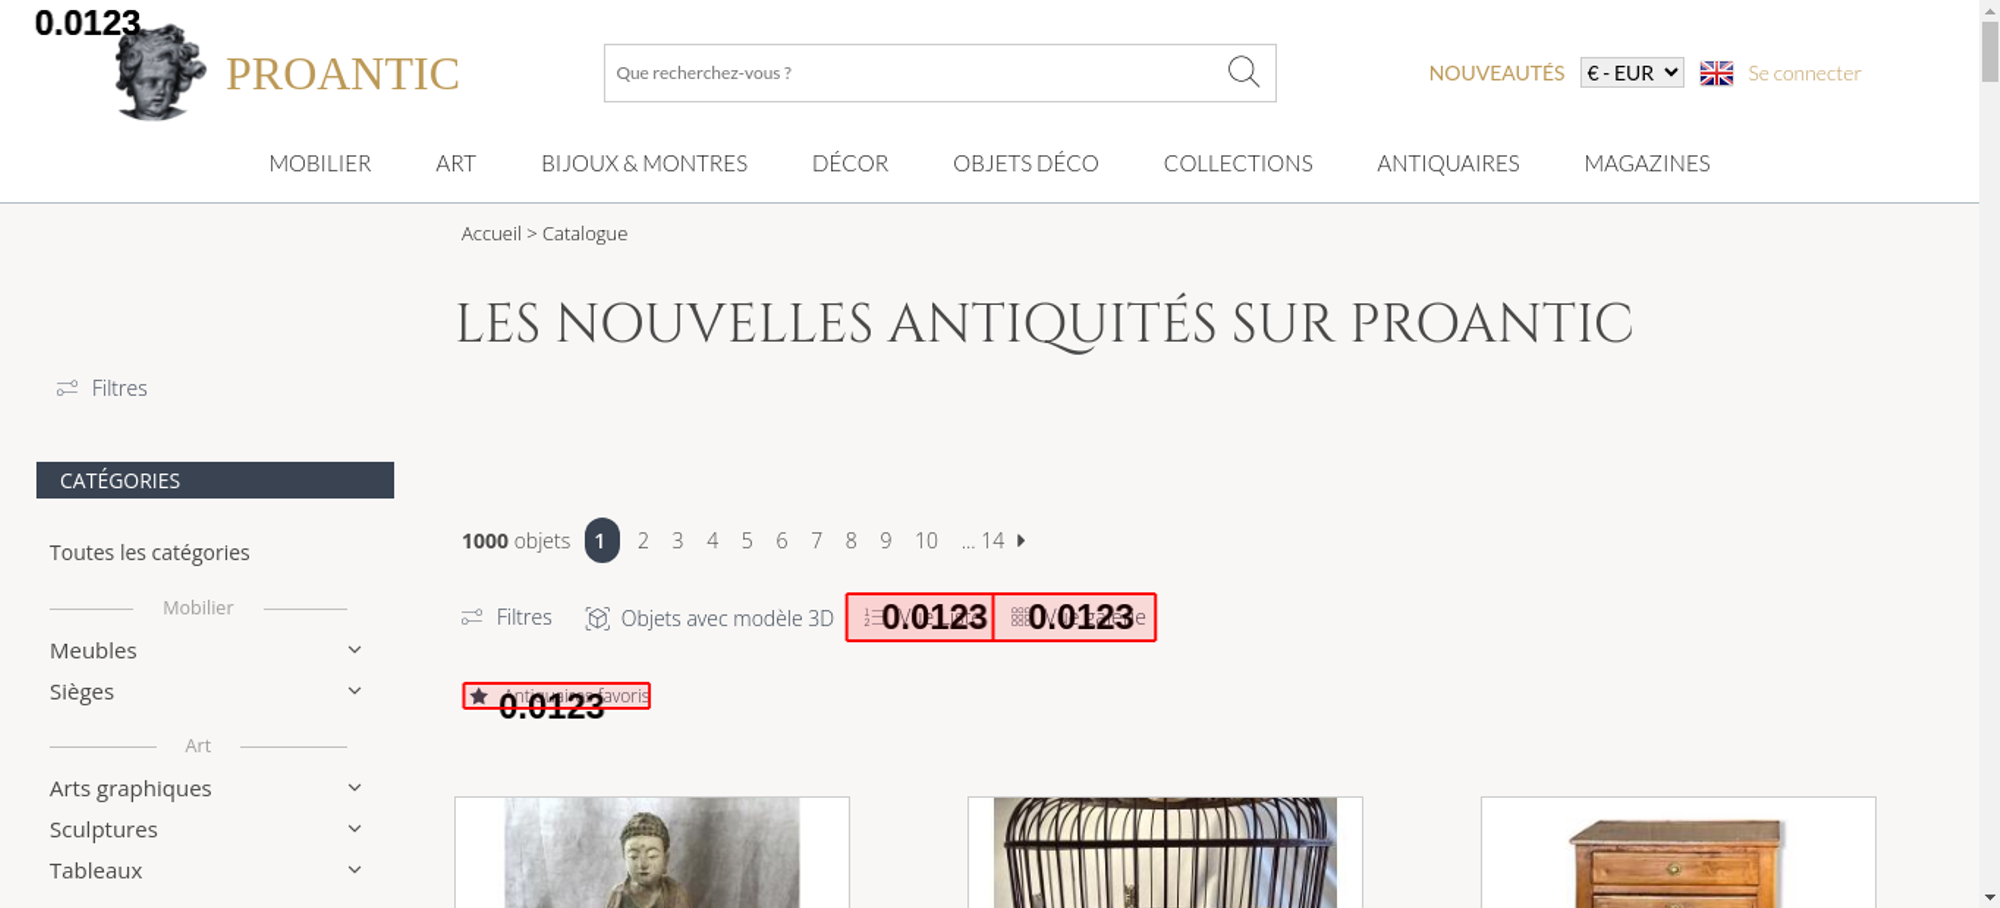Screen dimensions: 2000x908
Task: Switch to grid view display
Action: click(x=1075, y=617)
